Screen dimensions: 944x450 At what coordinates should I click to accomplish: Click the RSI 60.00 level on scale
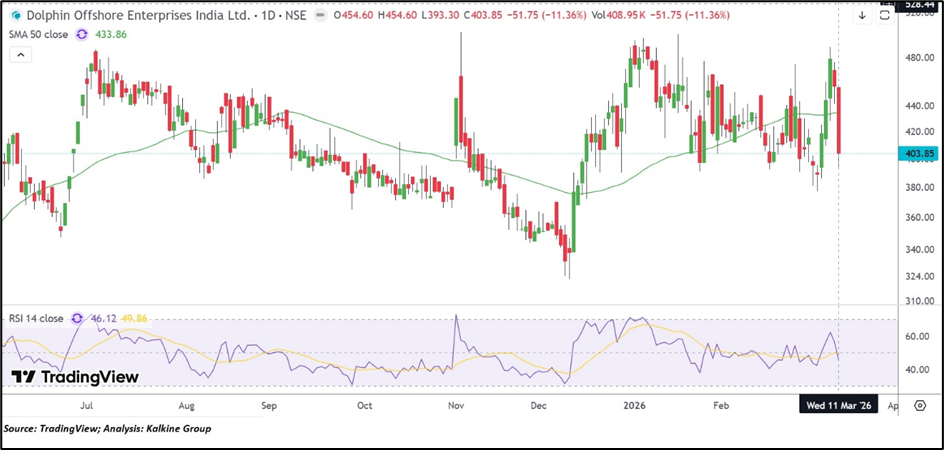918,337
